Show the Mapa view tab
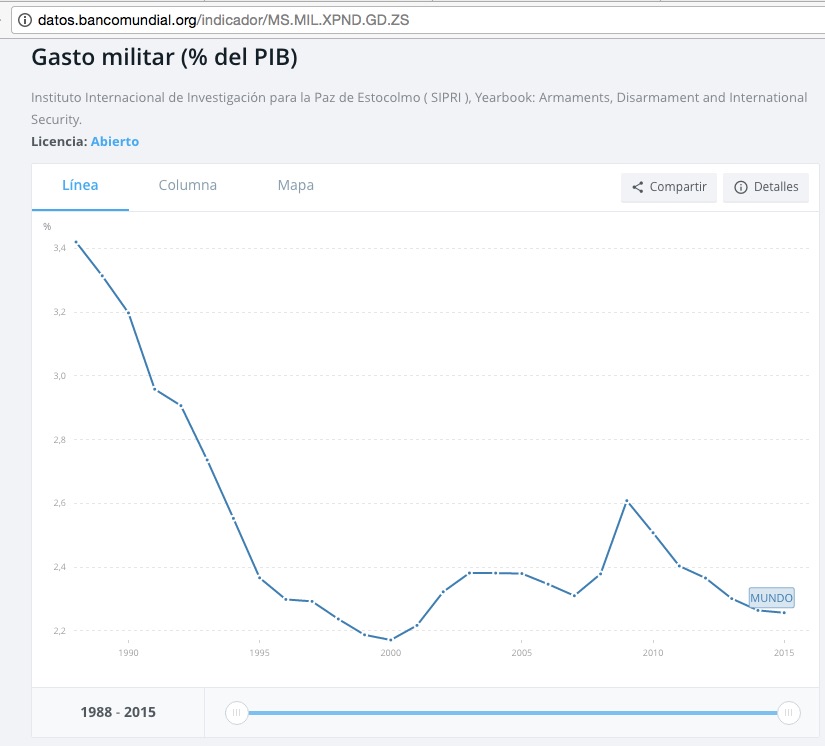Screen dimensions: 825x746 (295, 185)
